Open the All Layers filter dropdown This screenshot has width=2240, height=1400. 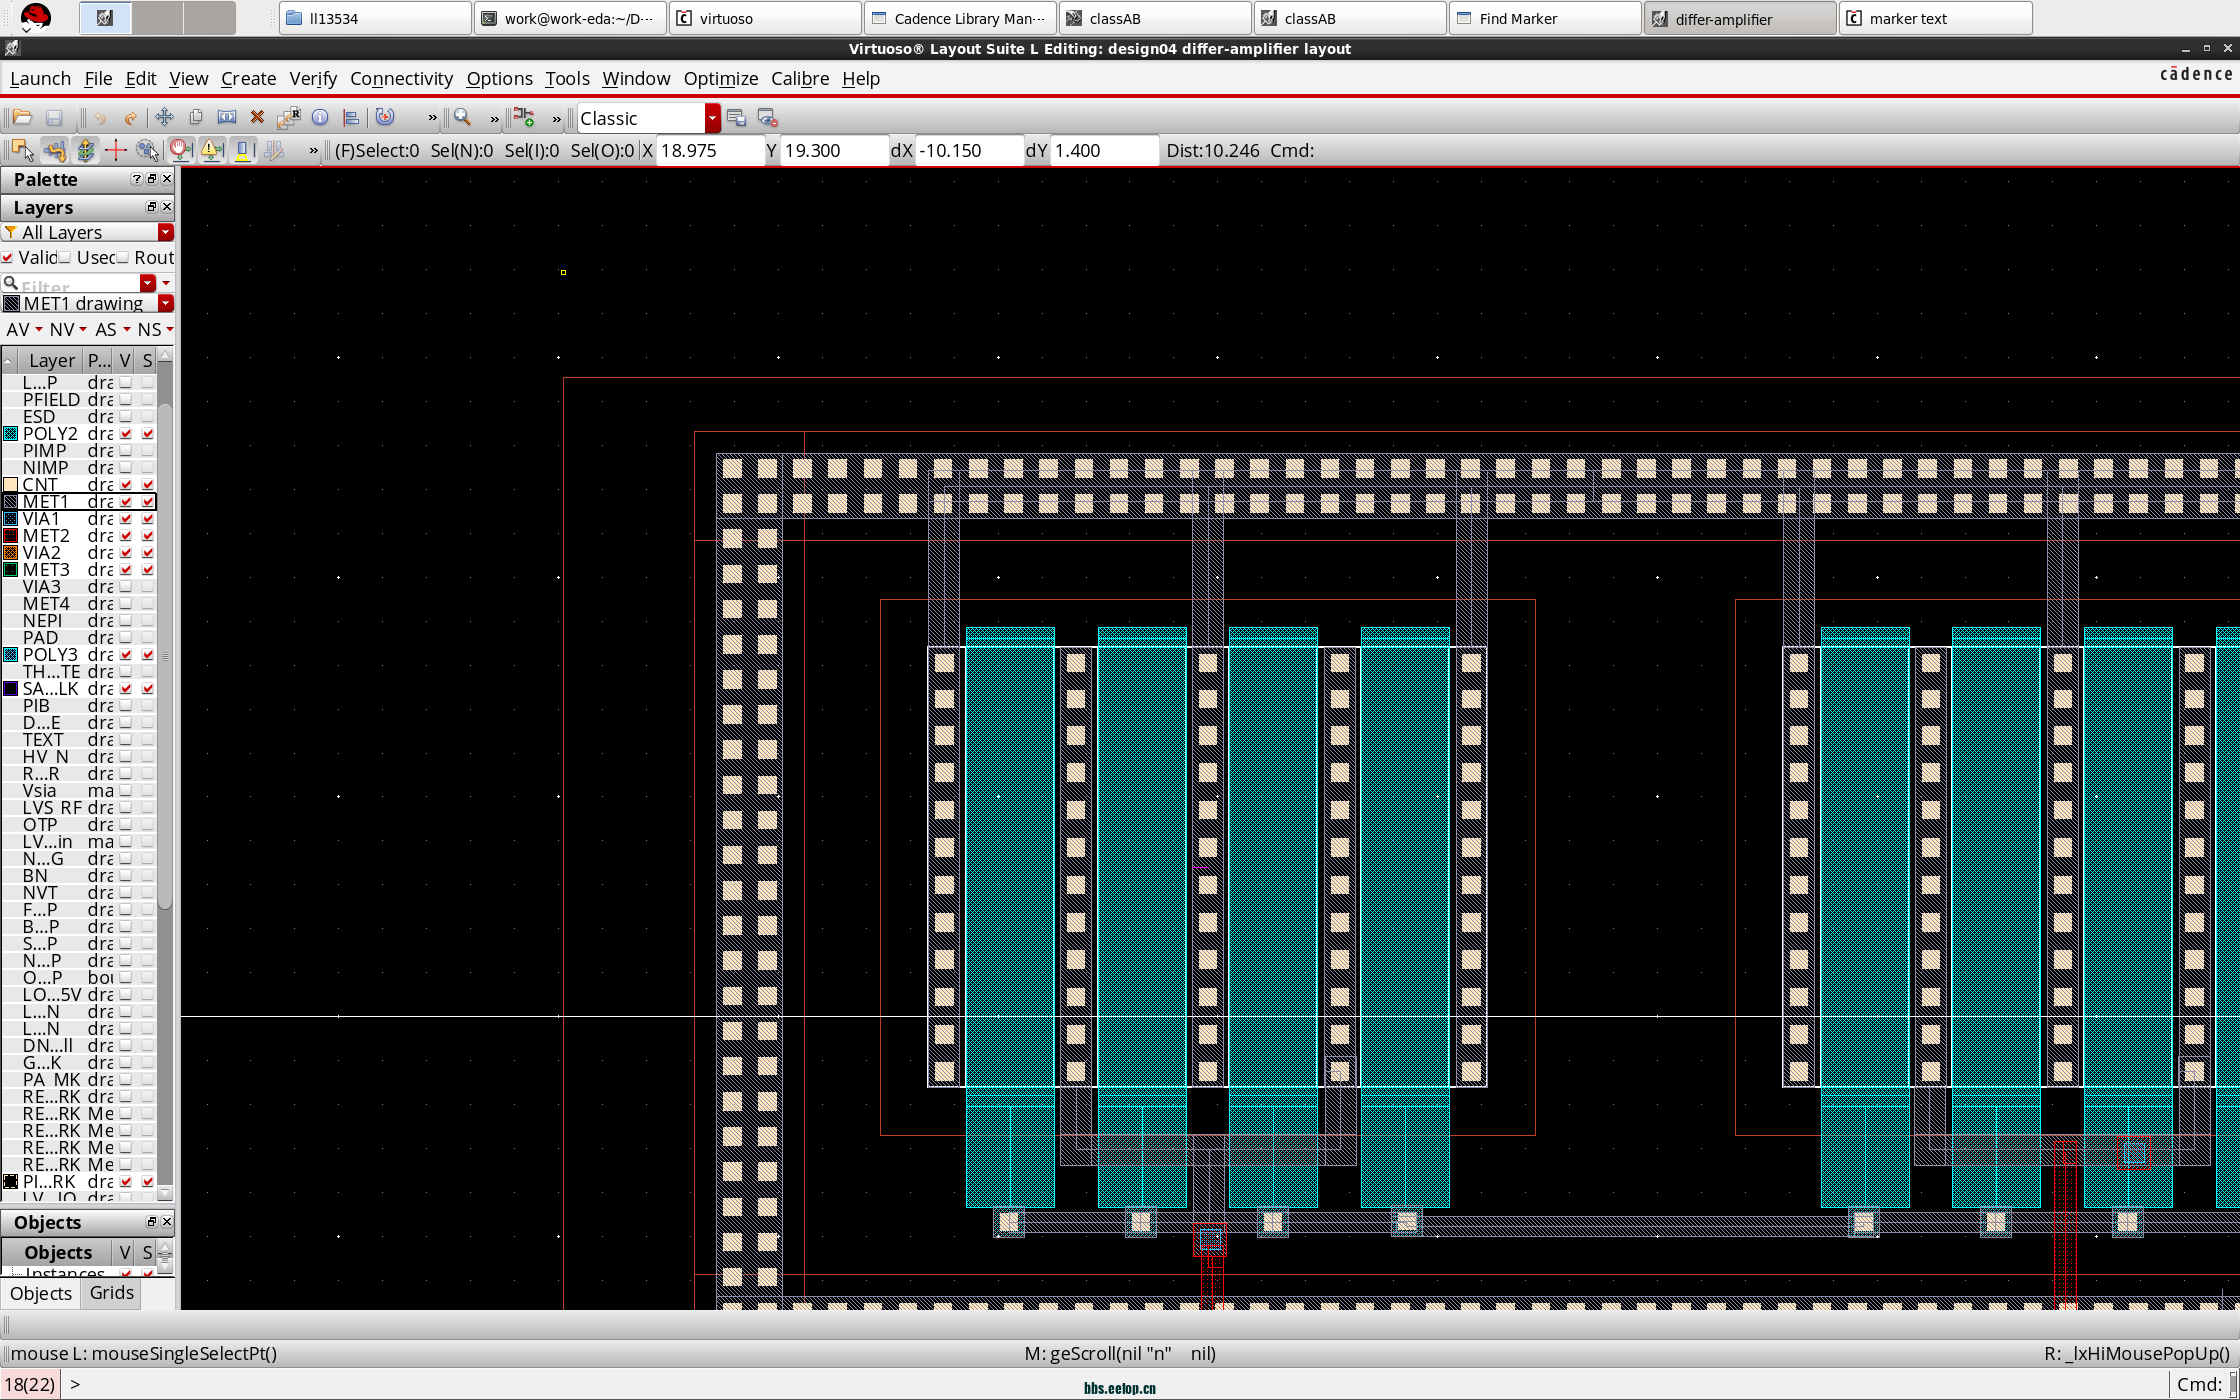click(x=166, y=232)
